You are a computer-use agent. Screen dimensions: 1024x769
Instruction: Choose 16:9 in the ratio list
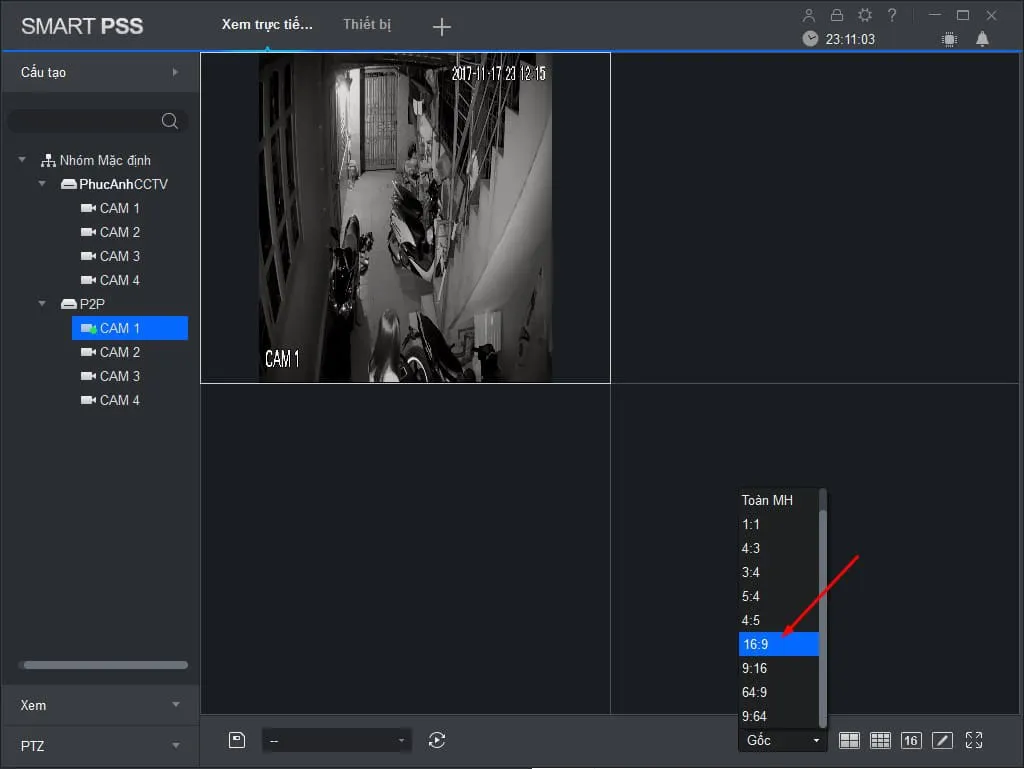pos(778,645)
